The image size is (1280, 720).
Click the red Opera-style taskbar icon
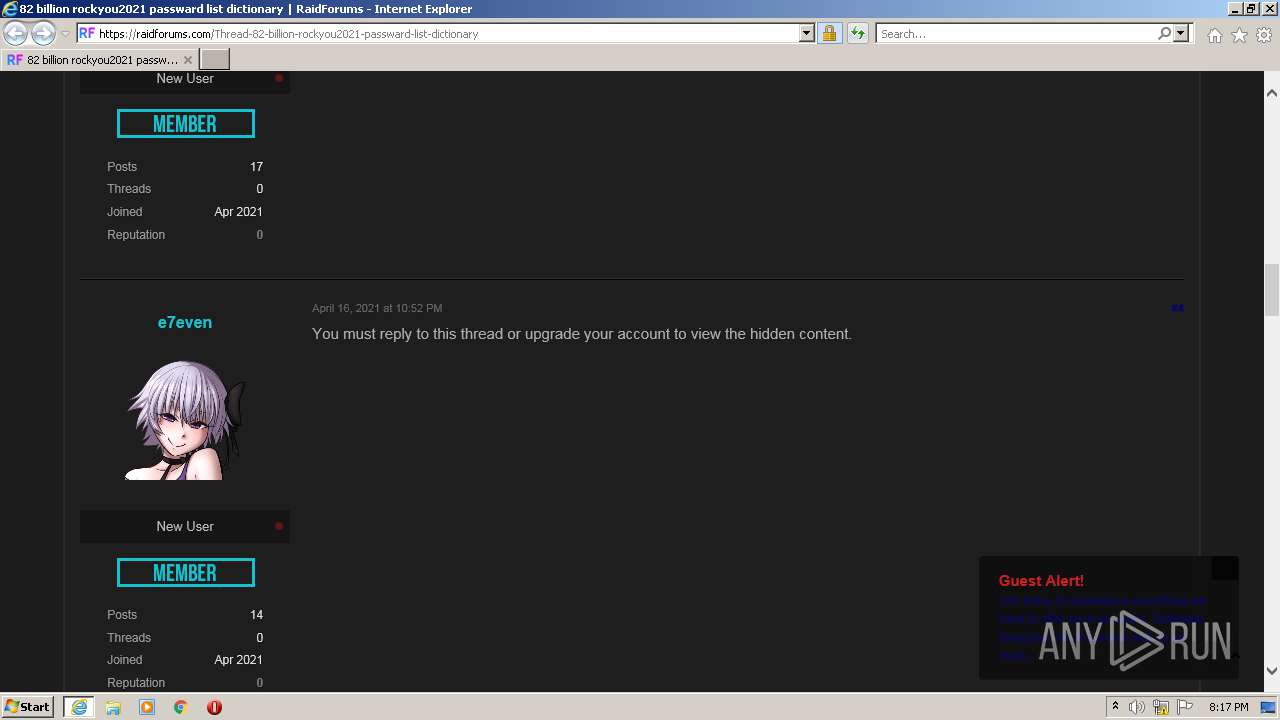point(214,707)
